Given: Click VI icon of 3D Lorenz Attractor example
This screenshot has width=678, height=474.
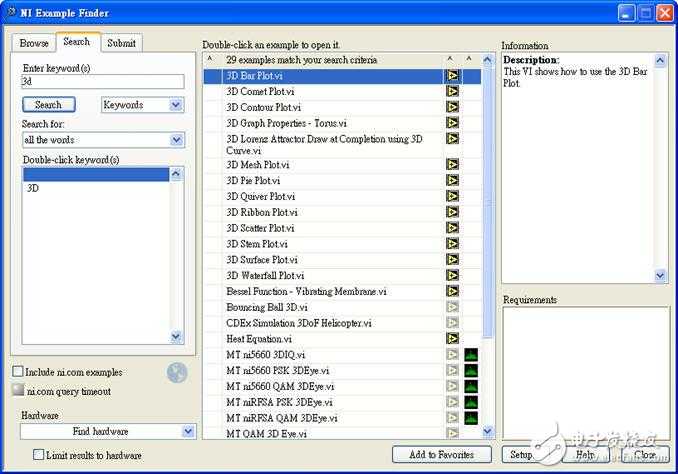Looking at the screenshot, I should click(452, 138).
